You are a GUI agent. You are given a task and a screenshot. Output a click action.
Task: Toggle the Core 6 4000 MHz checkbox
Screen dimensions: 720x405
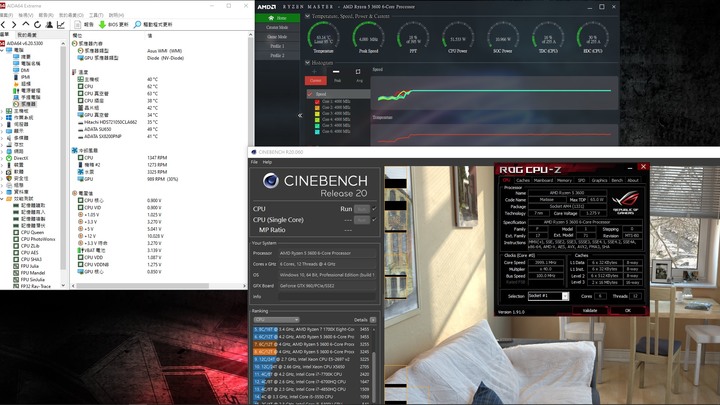[317, 131]
